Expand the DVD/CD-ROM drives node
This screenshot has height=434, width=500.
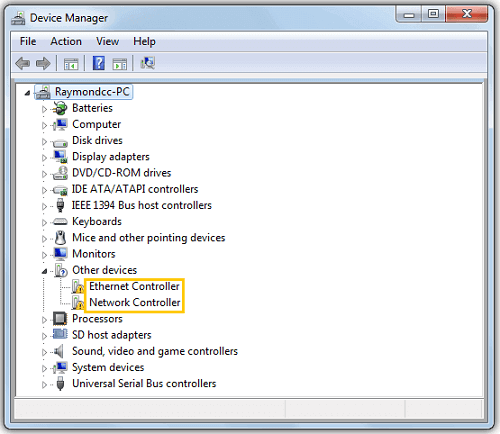(x=44, y=174)
